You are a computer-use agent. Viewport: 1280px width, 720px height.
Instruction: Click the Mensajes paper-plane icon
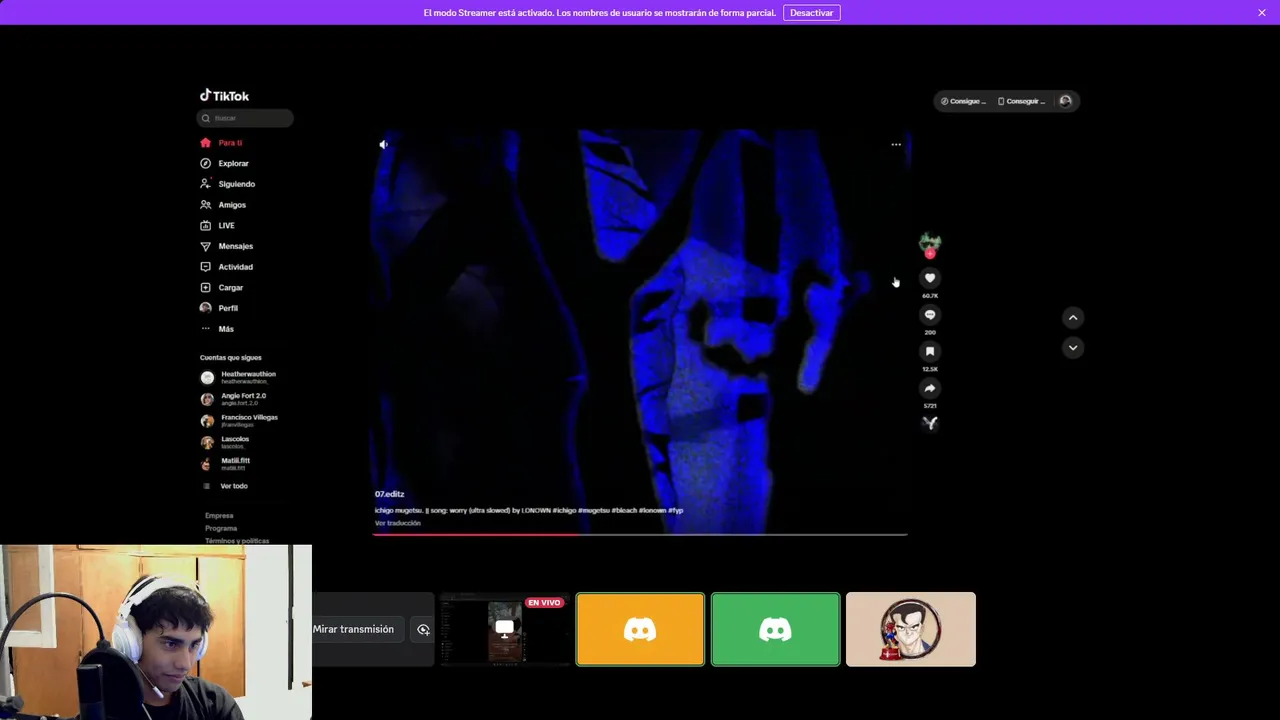tap(206, 246)
